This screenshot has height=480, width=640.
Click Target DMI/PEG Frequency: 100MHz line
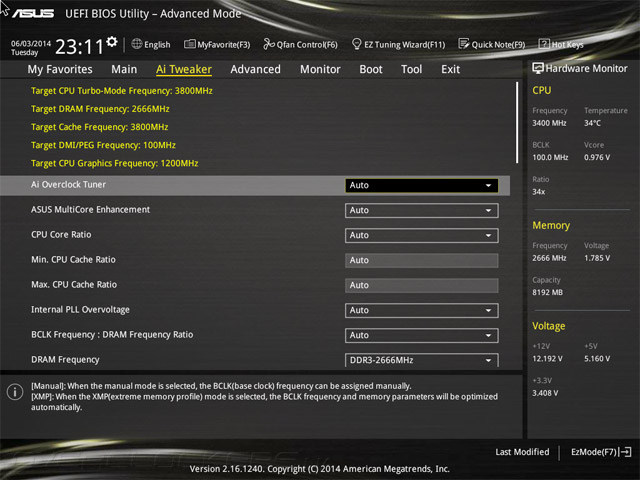pos(103,145)
